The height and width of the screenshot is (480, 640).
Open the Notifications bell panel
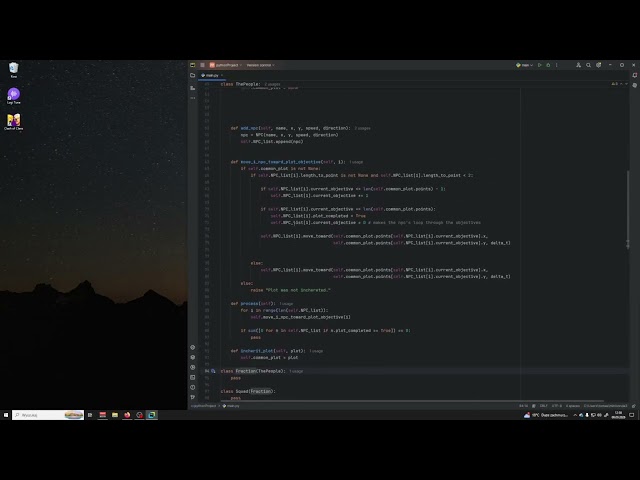coord(635,75)
